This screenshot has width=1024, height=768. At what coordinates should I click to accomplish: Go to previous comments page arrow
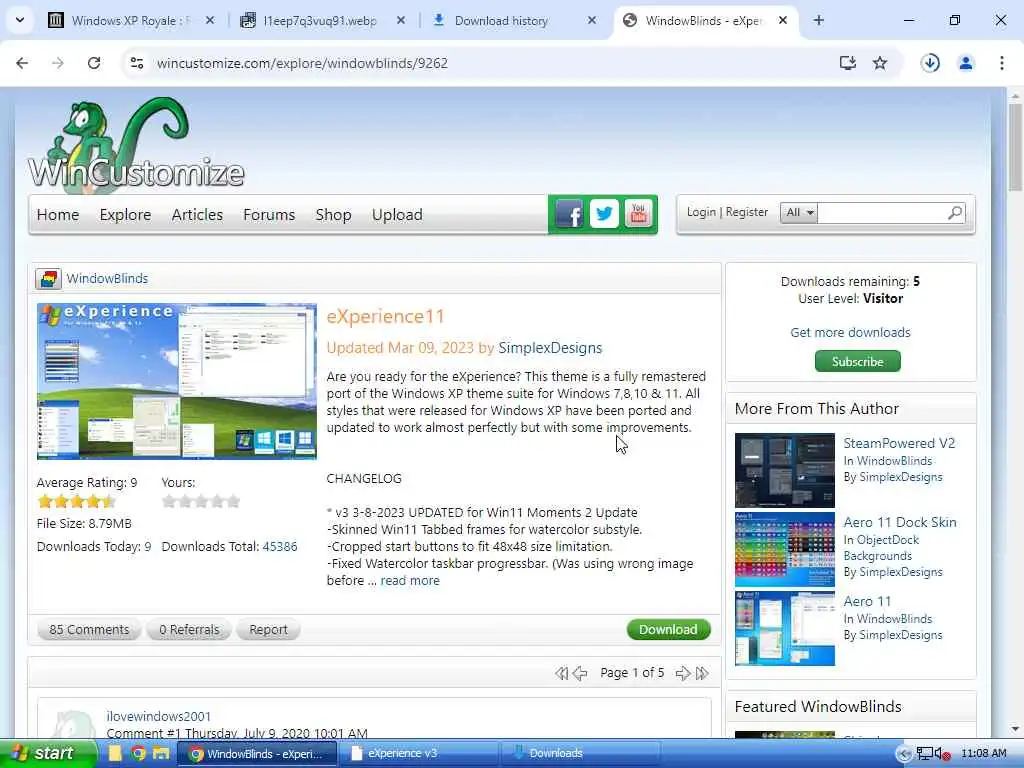[x=580, y=673]
